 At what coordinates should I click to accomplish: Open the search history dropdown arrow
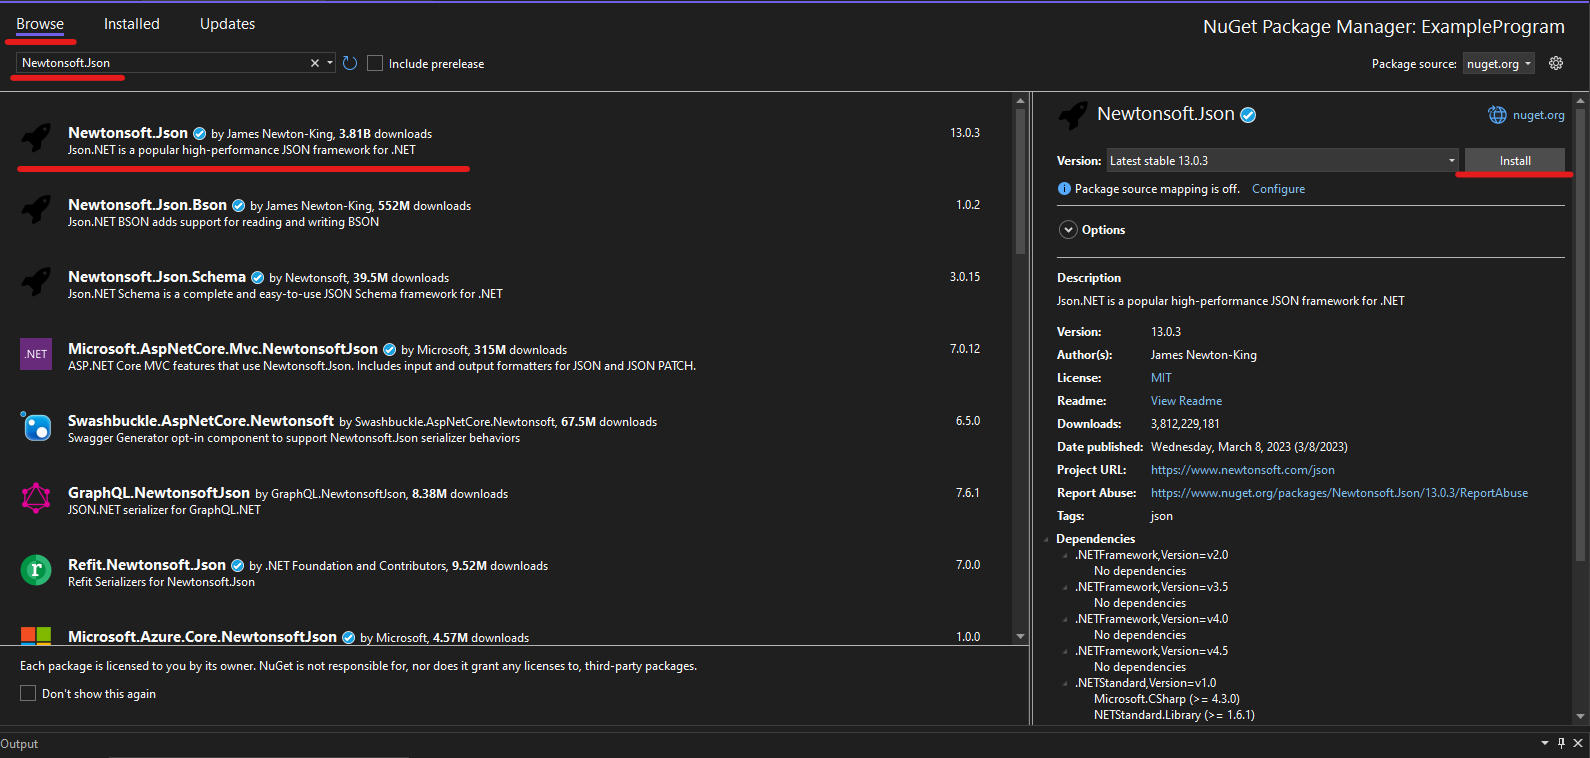[330, 63]
